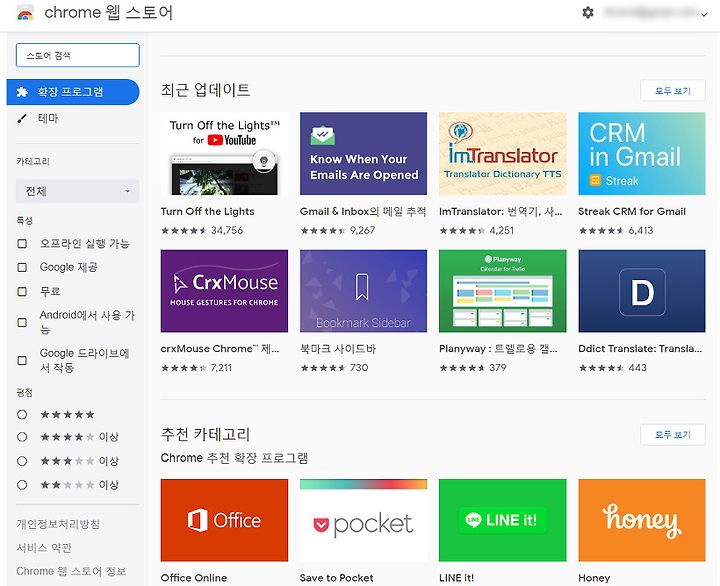Open the Planyway calendar tile
This screenshot has height=586, width=720.
pyautogui.click(x=502, y=291)
